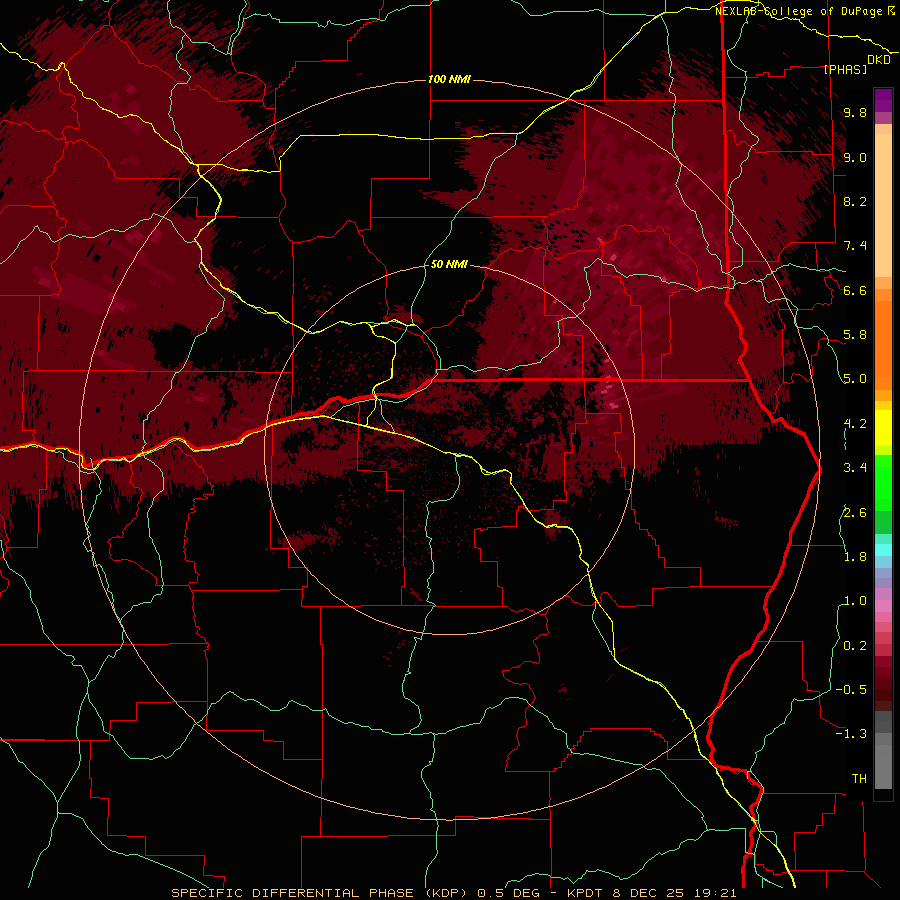Screen dimensions: 900x900
Task: Pick the peach segment of the color bar
Action: 883,205
